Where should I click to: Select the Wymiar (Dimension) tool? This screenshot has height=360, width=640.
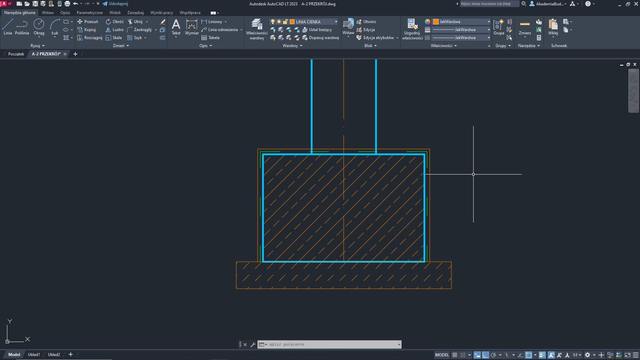[x=191, y=27]
